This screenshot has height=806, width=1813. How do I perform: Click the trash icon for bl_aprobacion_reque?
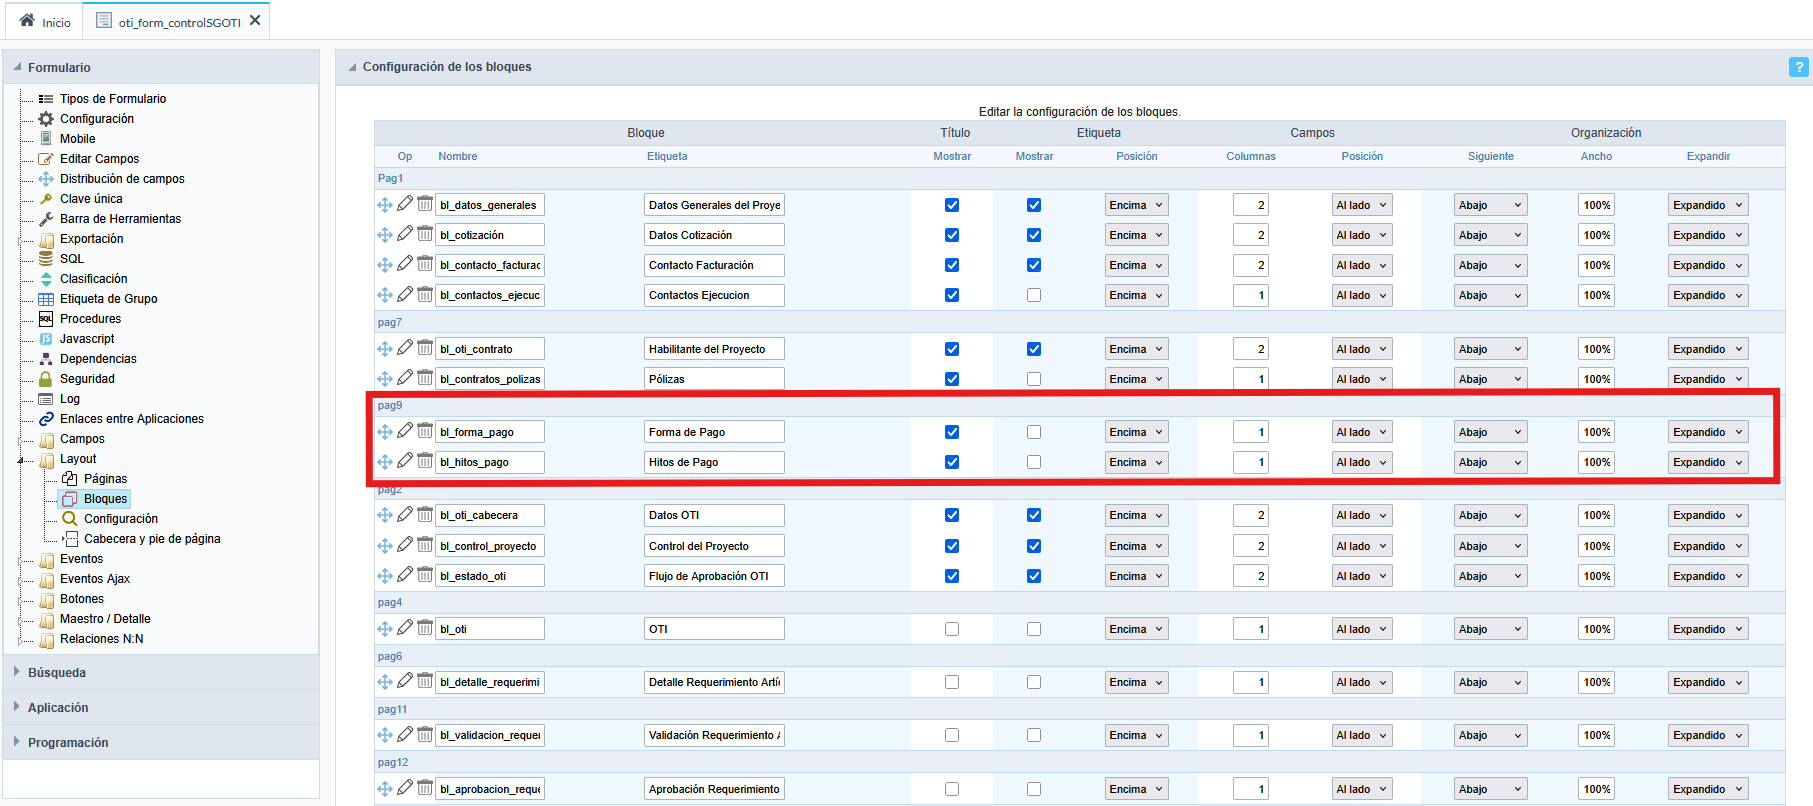tap(425, 788)
